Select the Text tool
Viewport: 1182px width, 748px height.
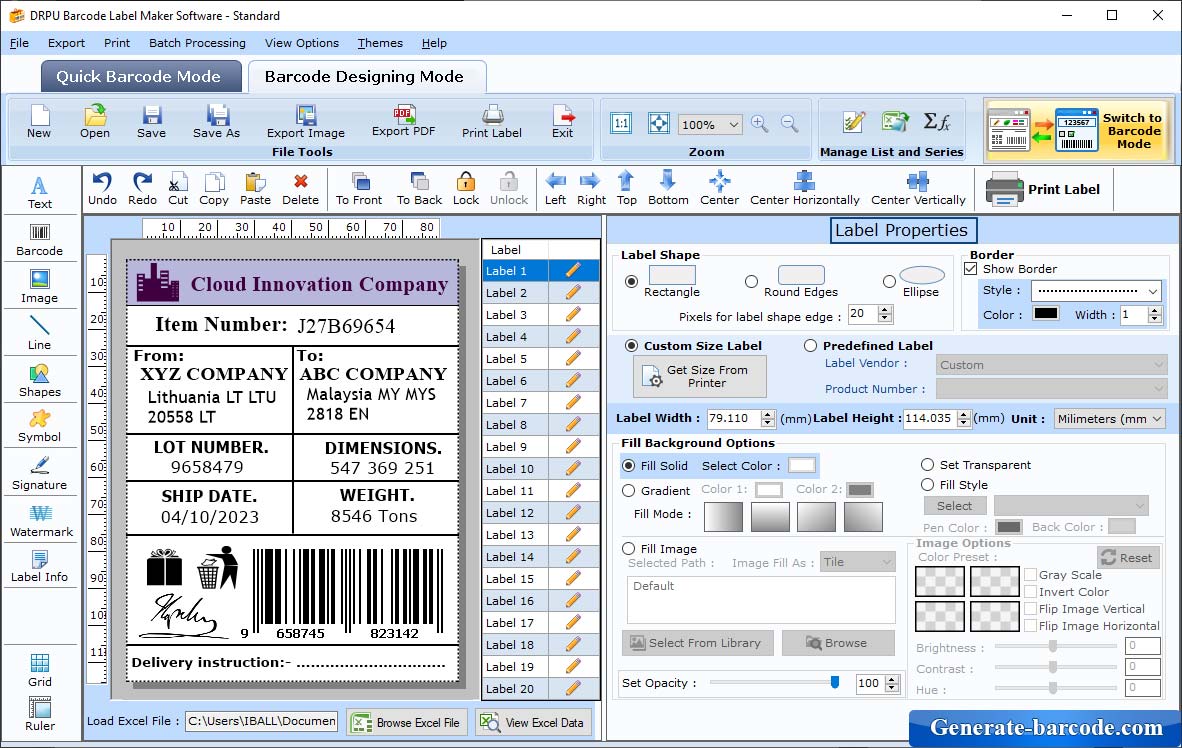point(39,192)
